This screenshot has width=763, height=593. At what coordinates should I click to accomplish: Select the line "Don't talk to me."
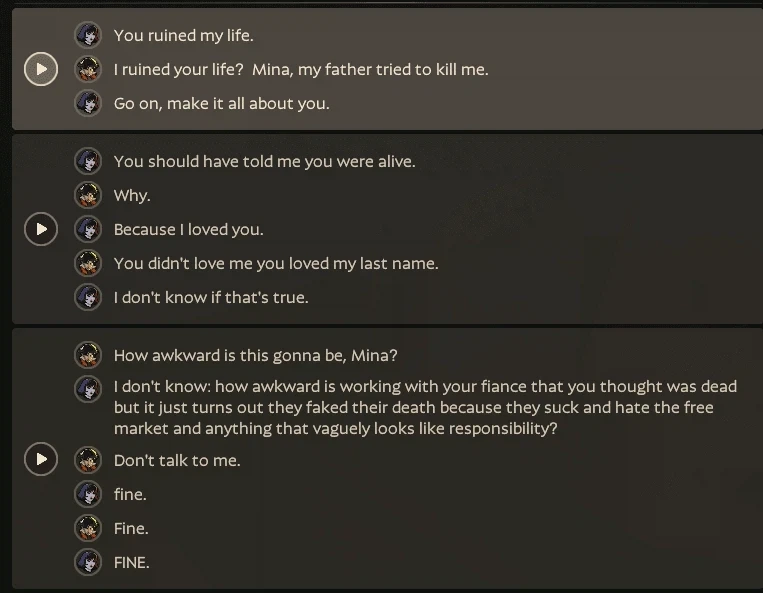(x=177, y=461)
